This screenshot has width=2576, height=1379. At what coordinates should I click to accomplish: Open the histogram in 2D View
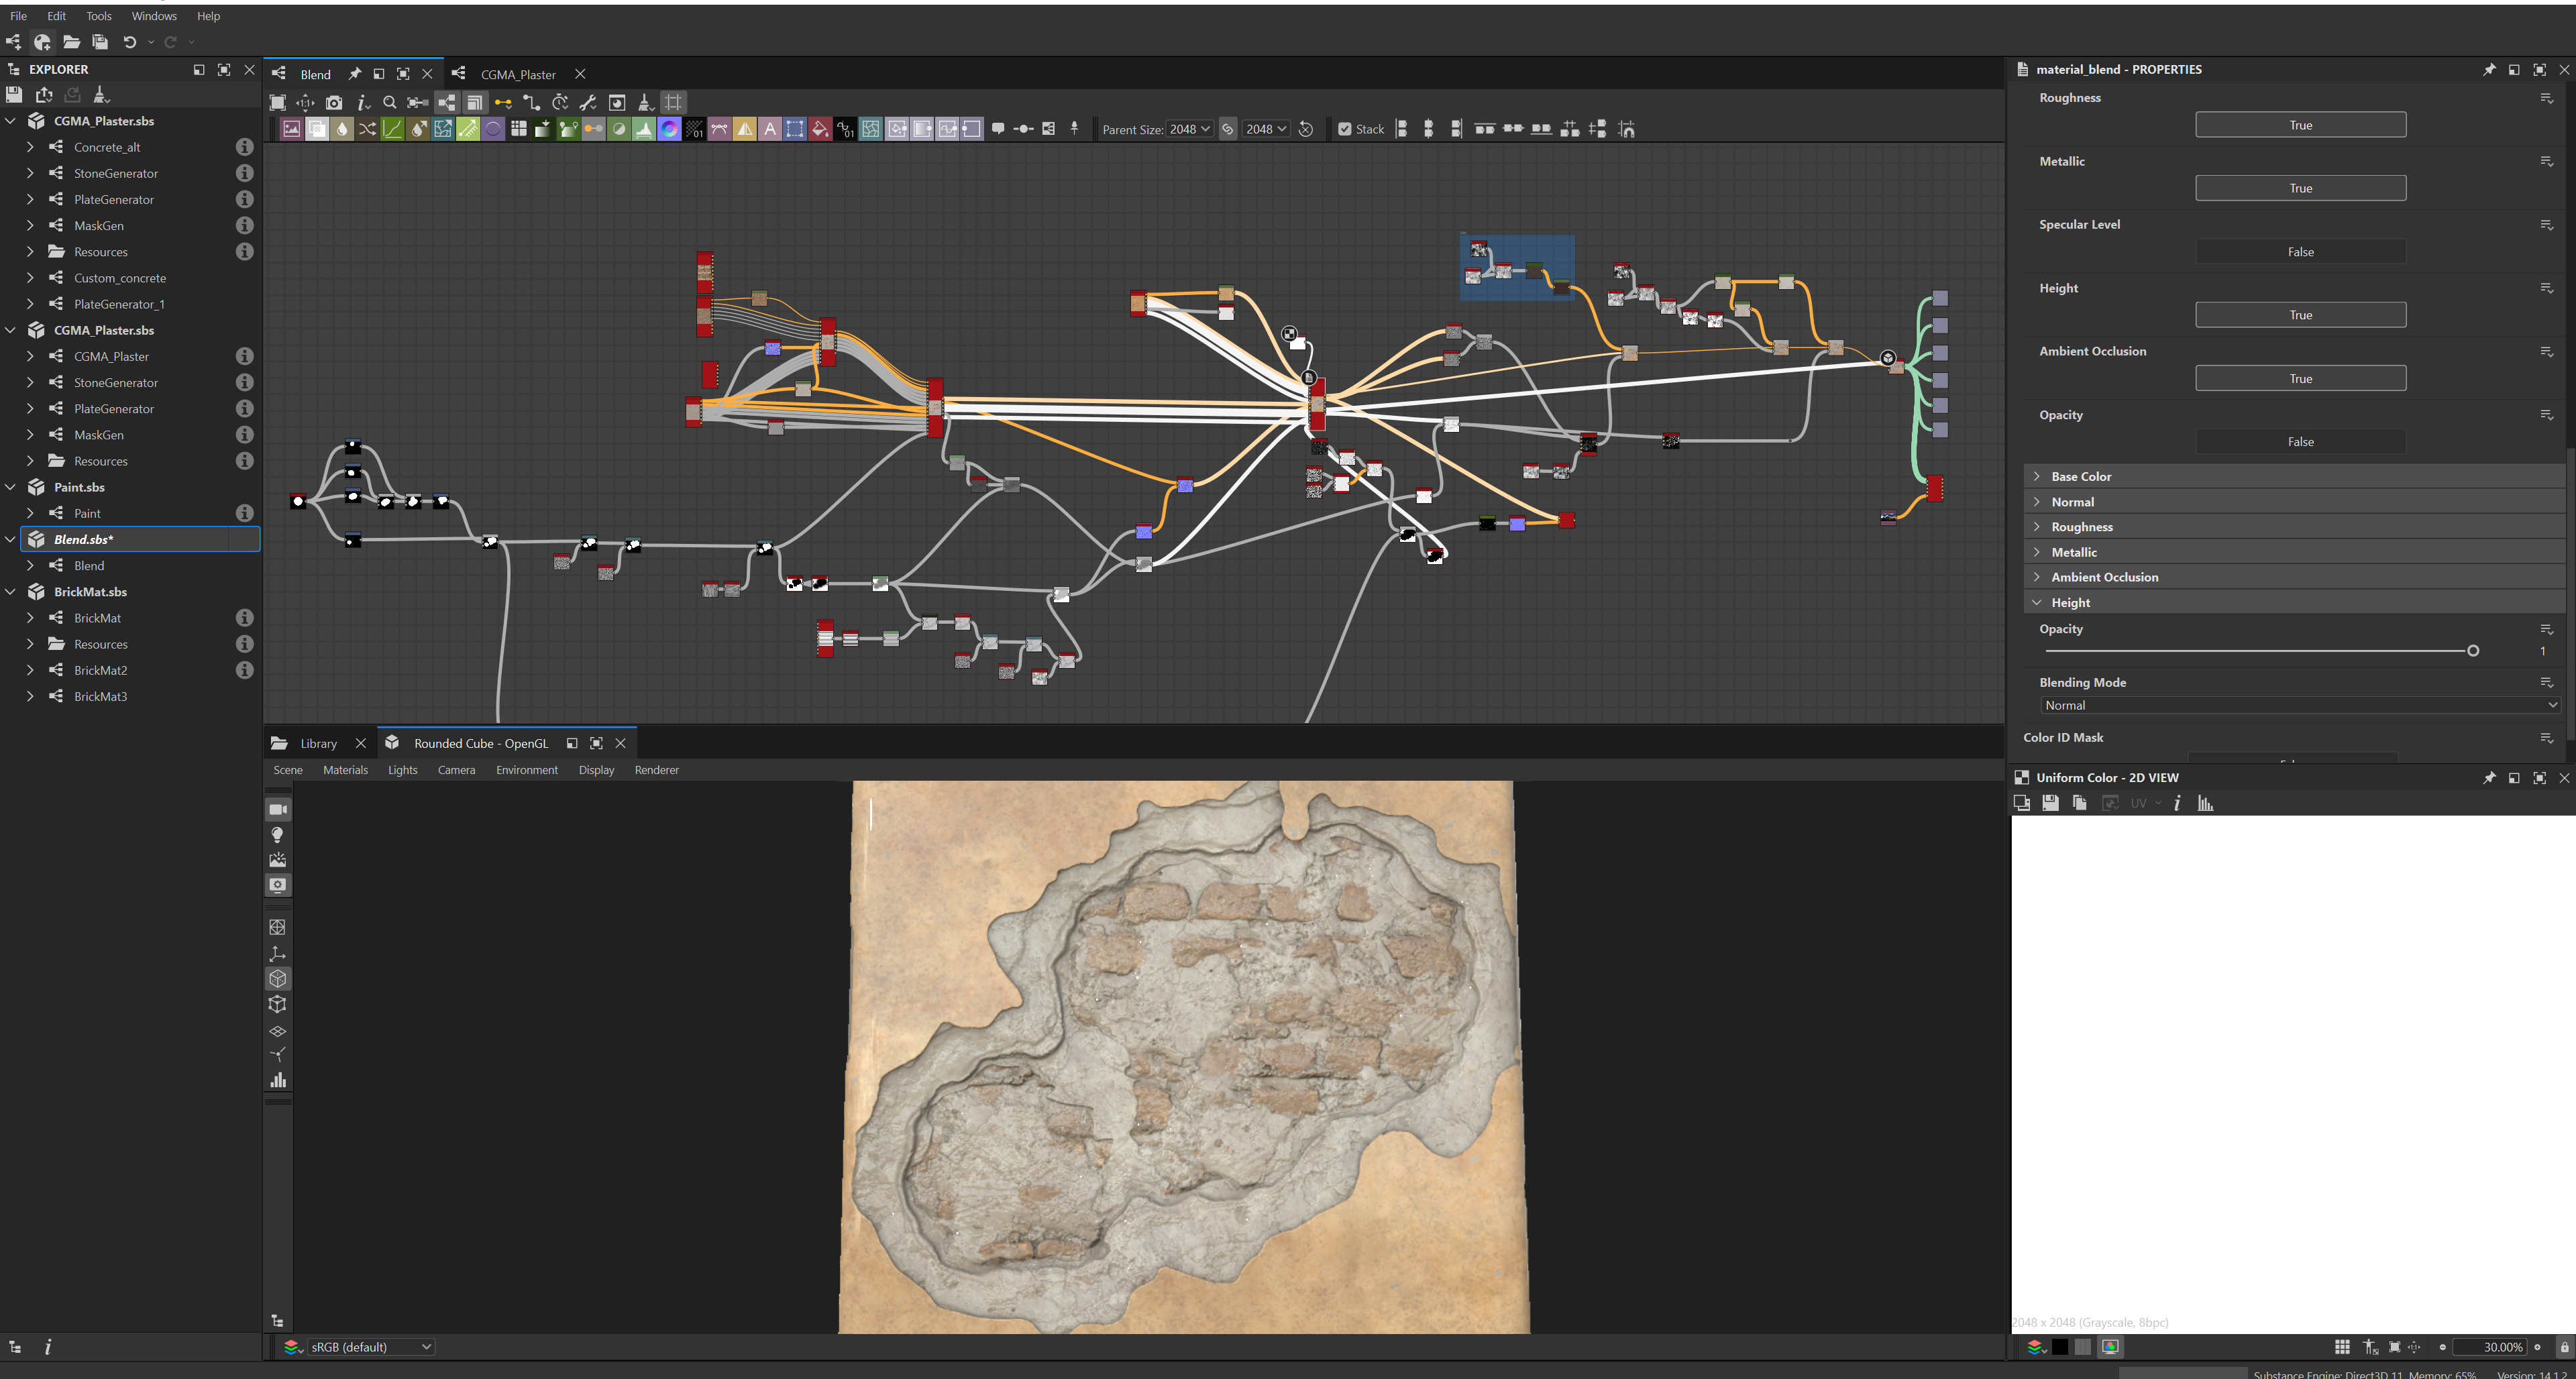2205,803
